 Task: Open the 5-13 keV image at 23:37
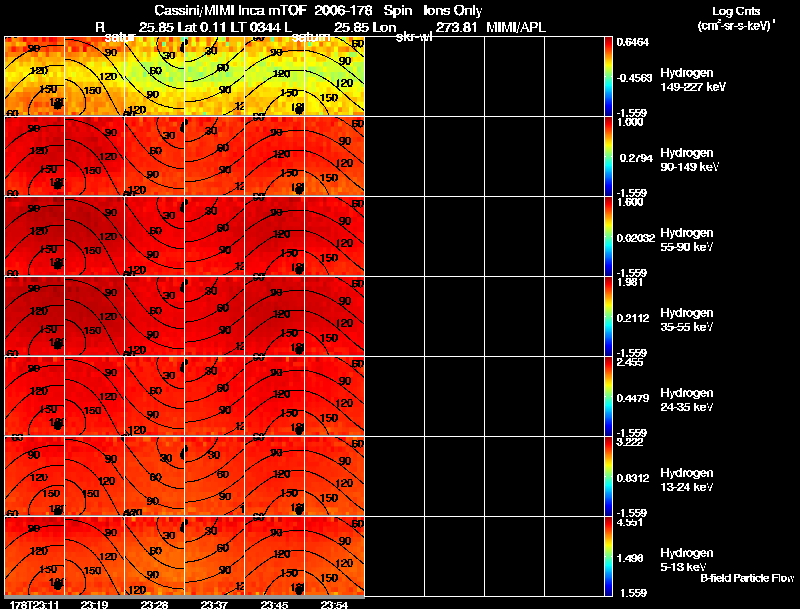point(214,556)
